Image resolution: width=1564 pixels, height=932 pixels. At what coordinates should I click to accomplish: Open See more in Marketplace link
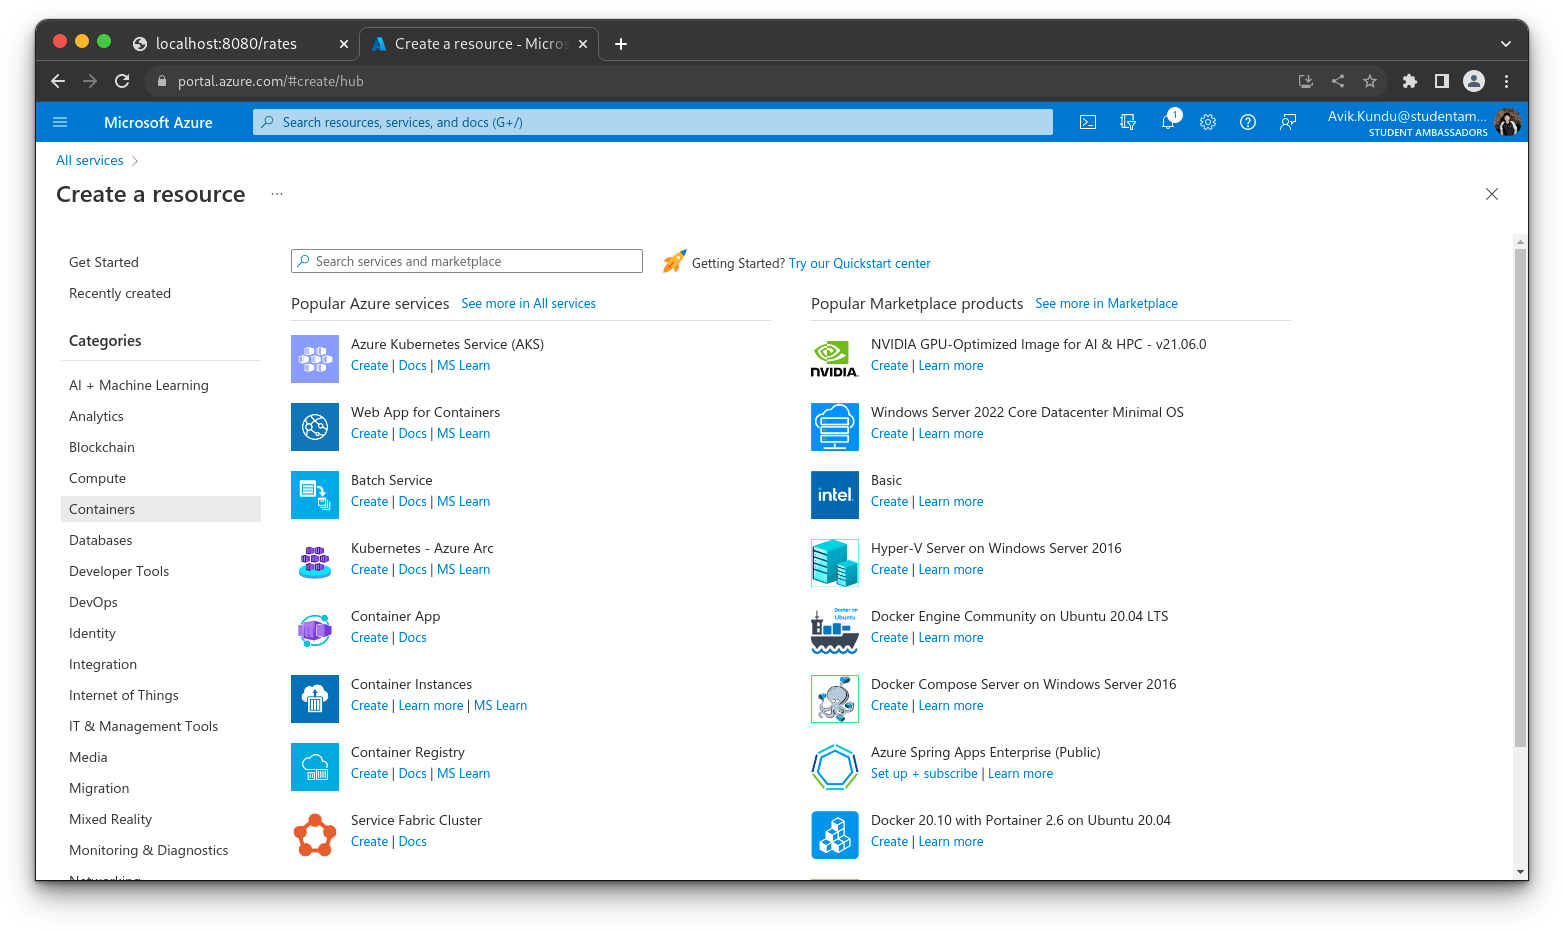coord(1106,303)
